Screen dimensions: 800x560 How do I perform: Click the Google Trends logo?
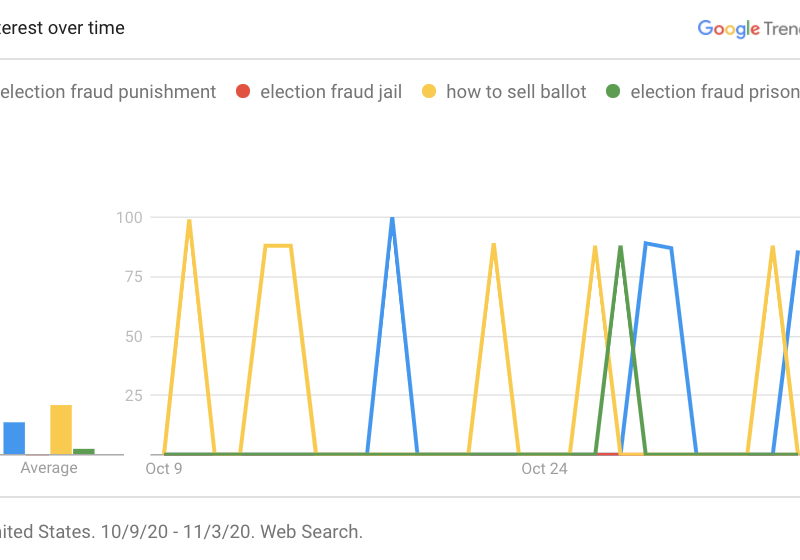tap(750, 29)
